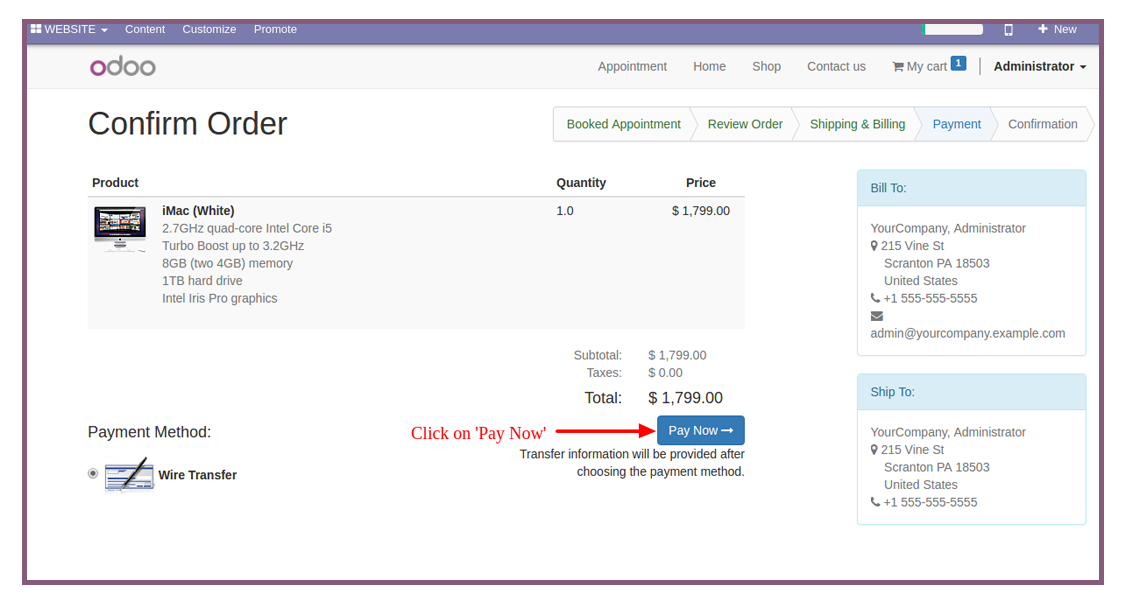Select the Review Order step
Viewport: 1126px width, 607px height.
coord(745,124)
